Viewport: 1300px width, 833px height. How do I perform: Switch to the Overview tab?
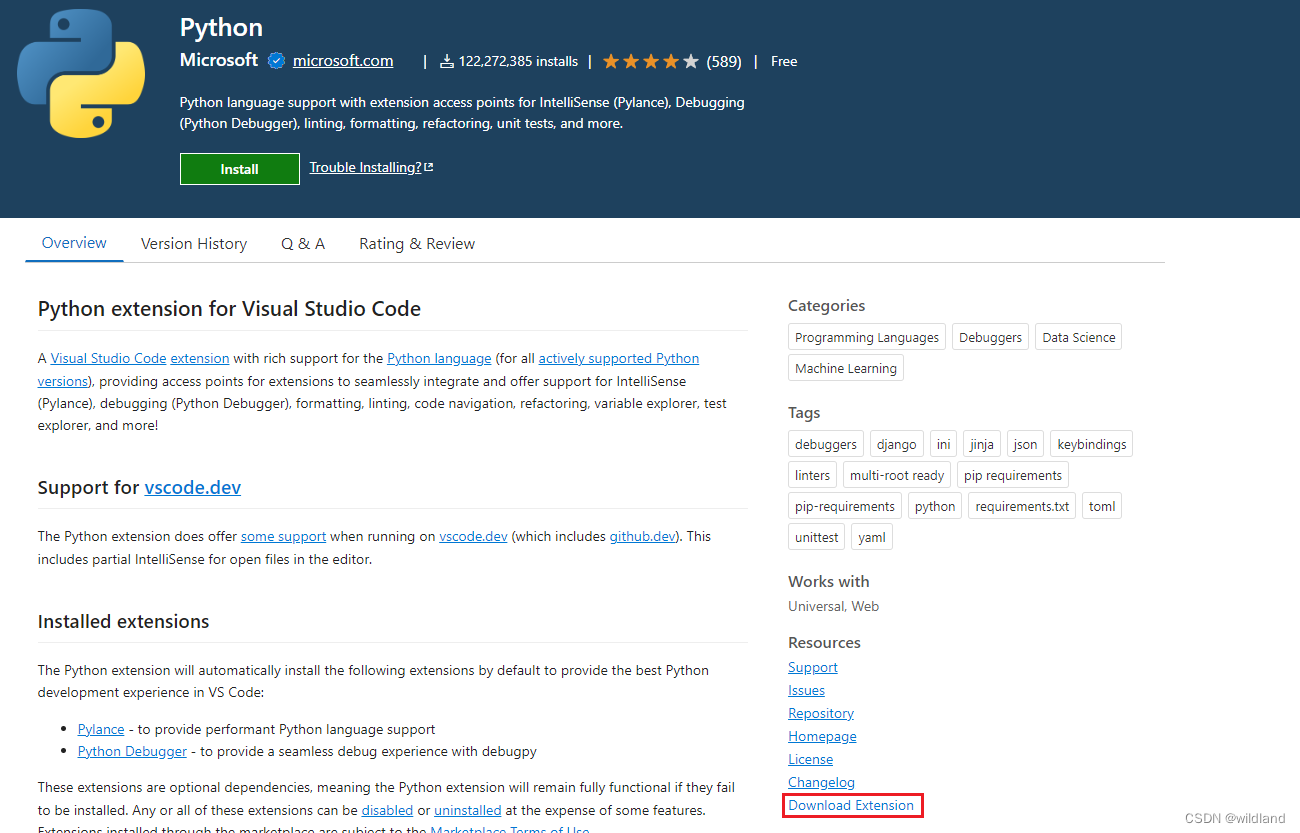point(74,243)
